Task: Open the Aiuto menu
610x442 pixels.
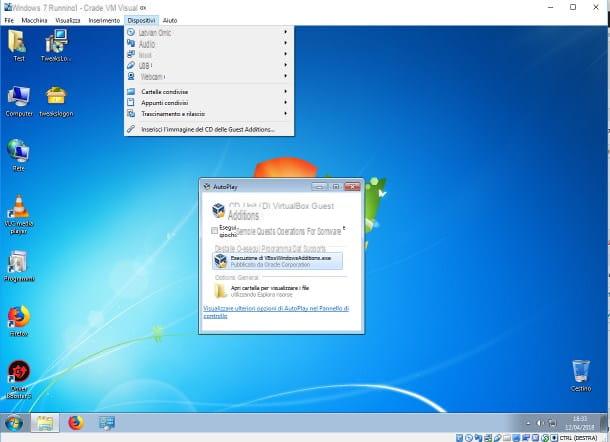Action: 170,20
